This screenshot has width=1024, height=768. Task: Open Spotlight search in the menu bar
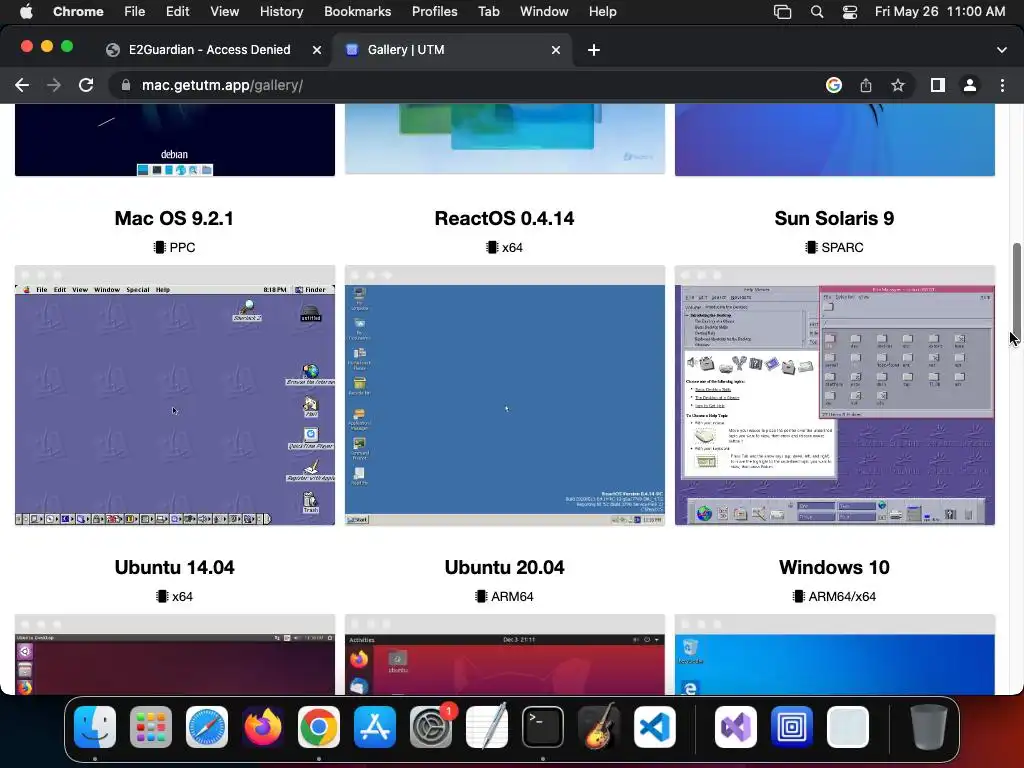[817, 12]
